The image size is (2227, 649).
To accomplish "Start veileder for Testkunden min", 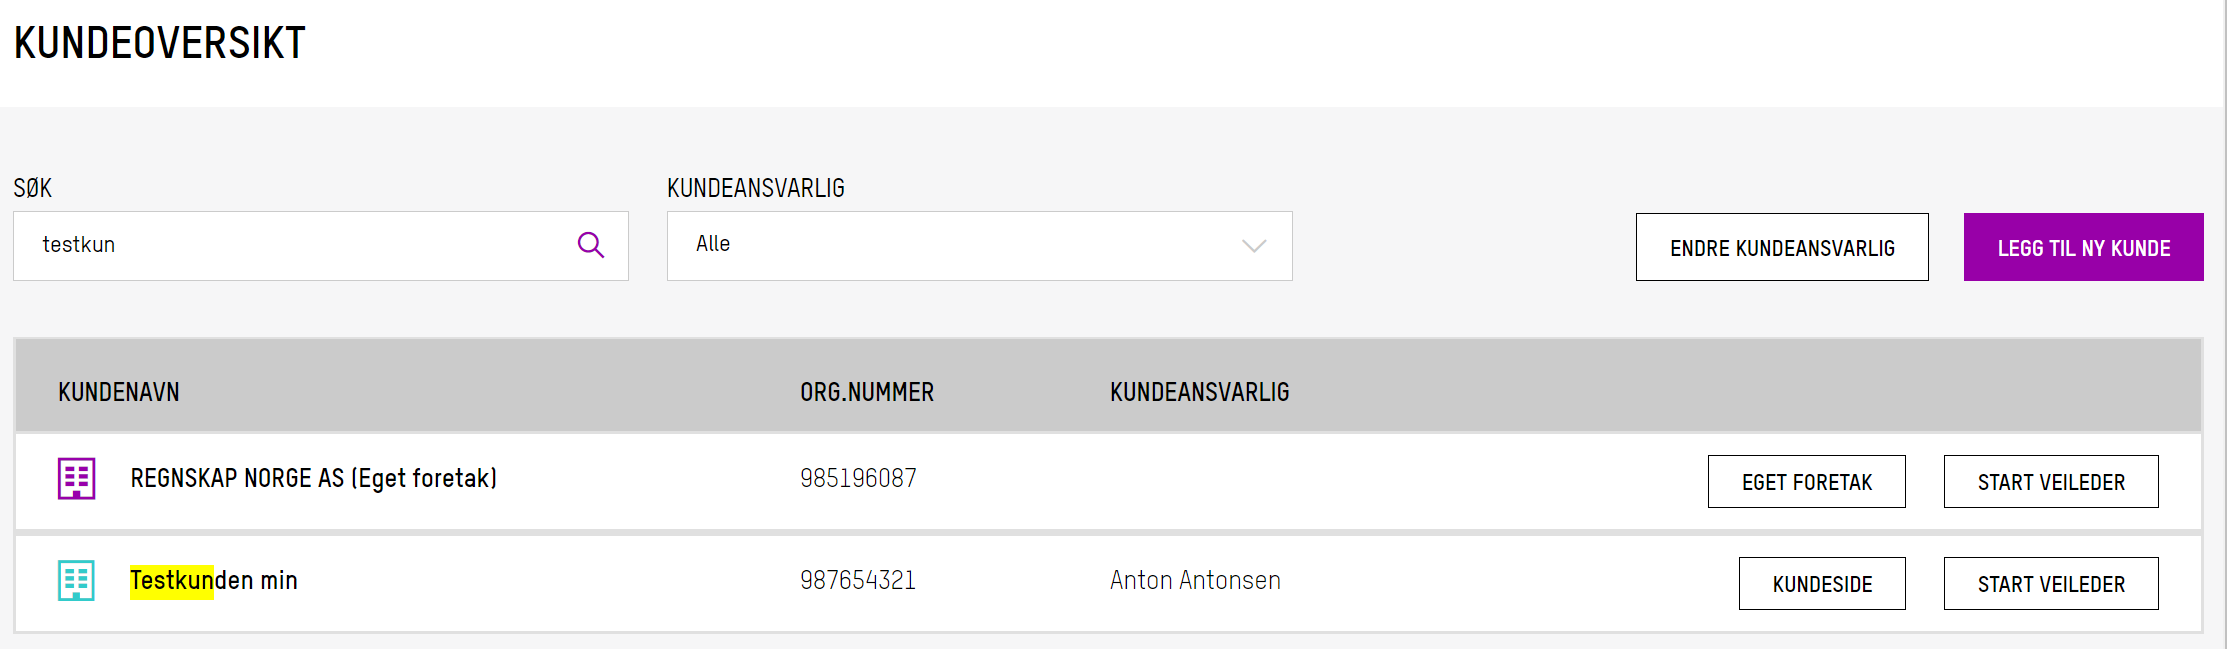I will (2051, 584).
